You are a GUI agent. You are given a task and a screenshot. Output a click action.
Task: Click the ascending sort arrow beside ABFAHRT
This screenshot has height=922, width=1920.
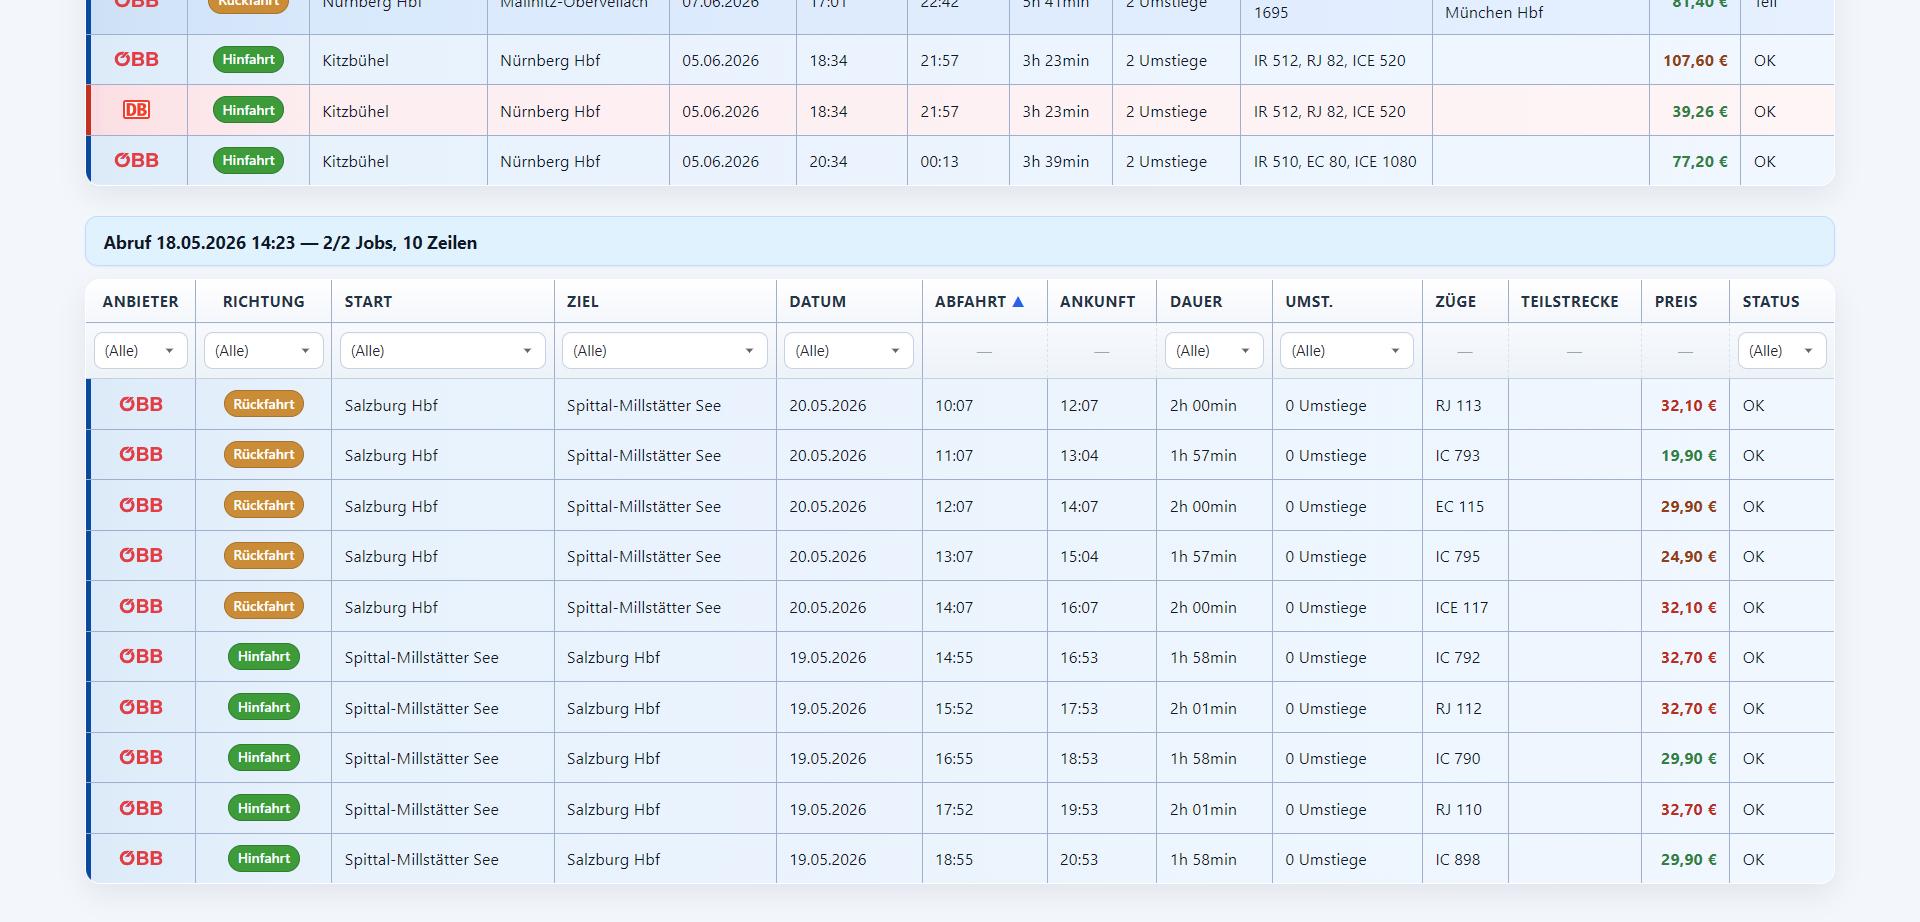pyautogui.click(x=1018, y=301)
